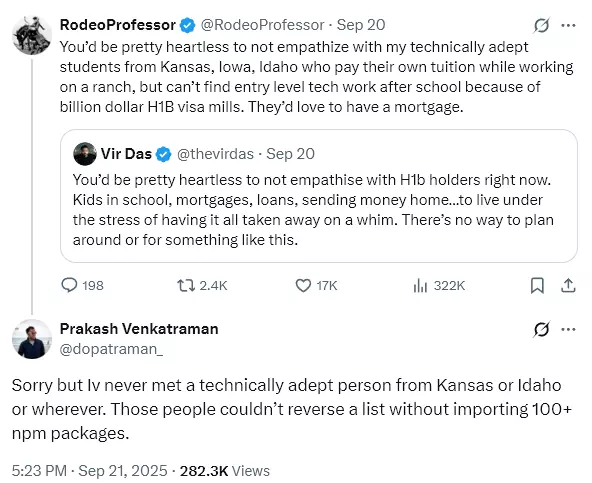Click the reply icon showing 198

click(x=69, y=285)
